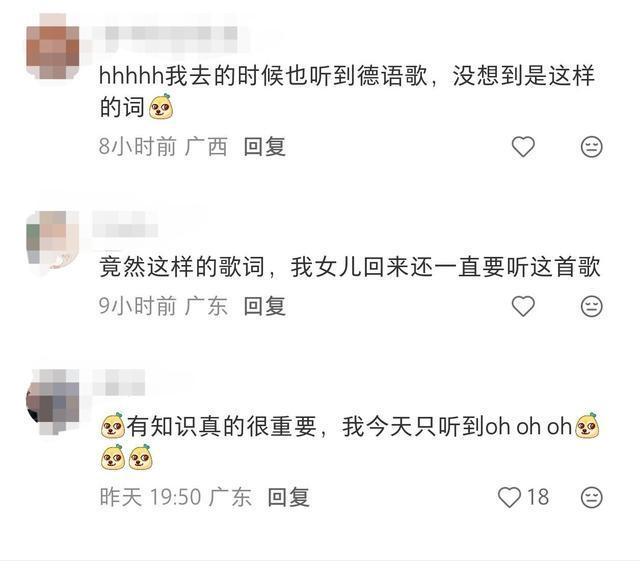Reply to the 8-hours-ago Guangxi comment
The width and height of the screenshot is (640, 577).
(x=264, y=146)
